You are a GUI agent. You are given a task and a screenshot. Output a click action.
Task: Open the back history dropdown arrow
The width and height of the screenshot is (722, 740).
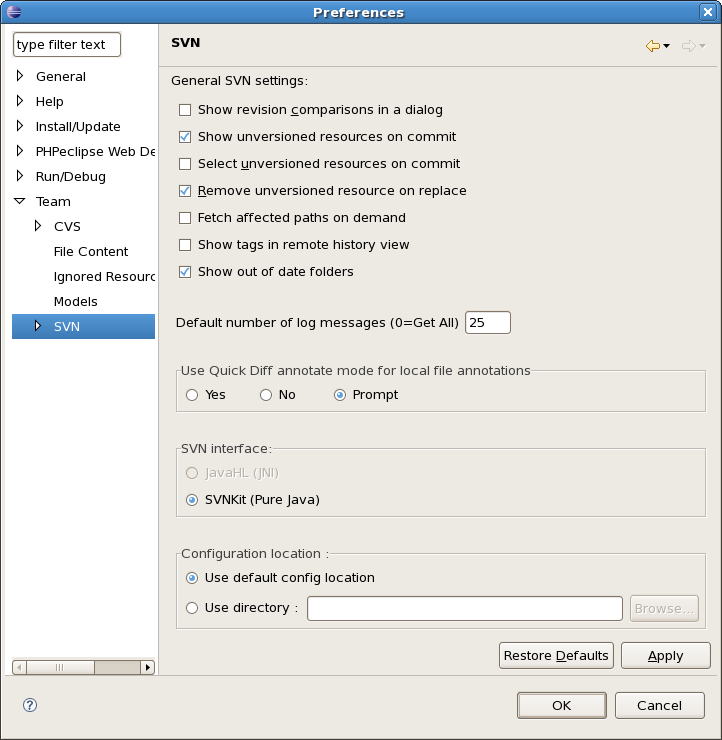click(x=666, y=46)
